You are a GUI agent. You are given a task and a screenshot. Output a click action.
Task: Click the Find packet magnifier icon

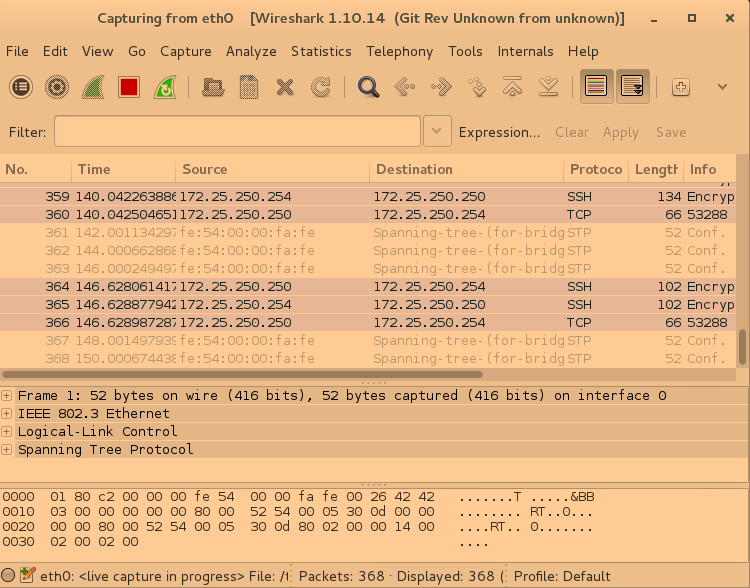(x=368, y=87)
